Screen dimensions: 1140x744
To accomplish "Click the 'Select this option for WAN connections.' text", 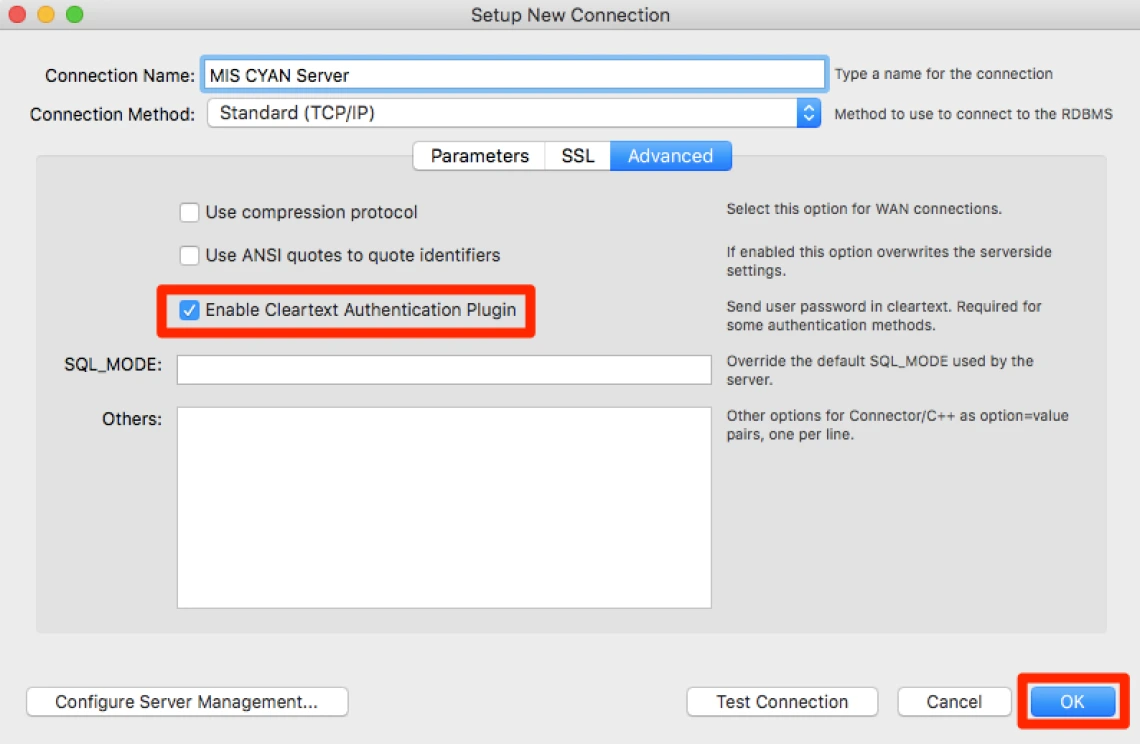I will point(864,209).
